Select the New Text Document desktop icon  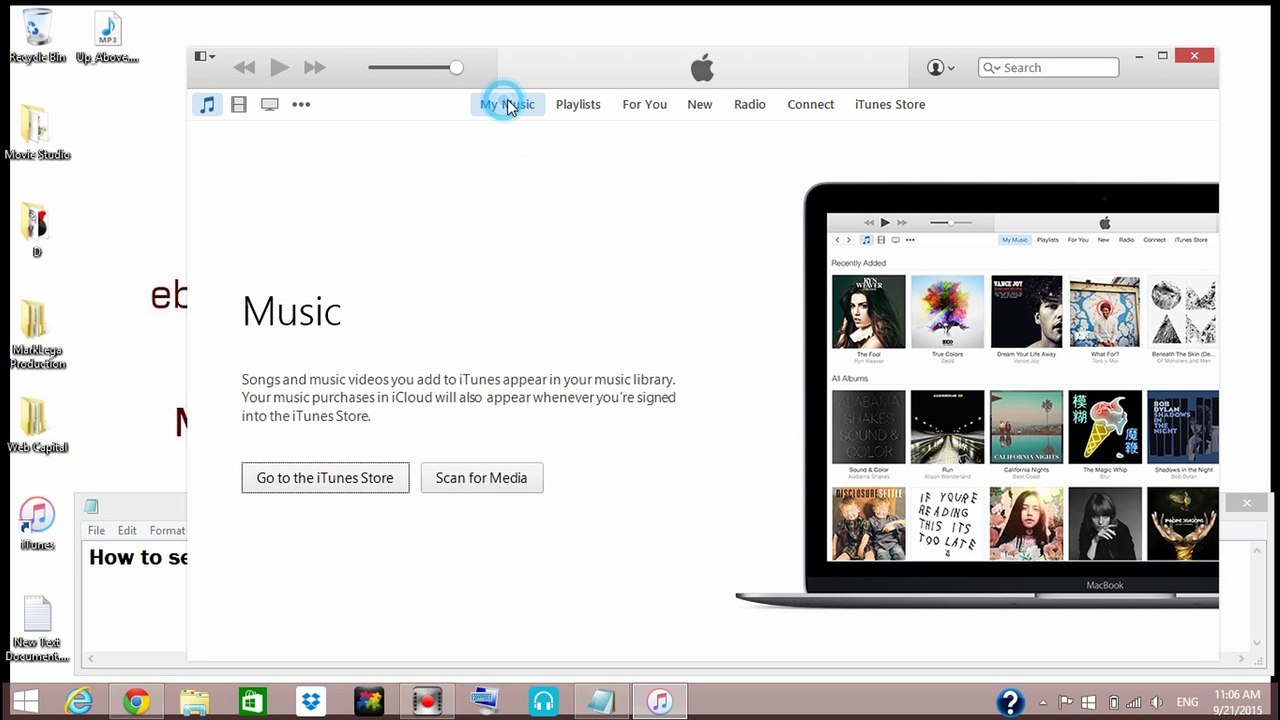pyautogui.click(x=37, y=629)
